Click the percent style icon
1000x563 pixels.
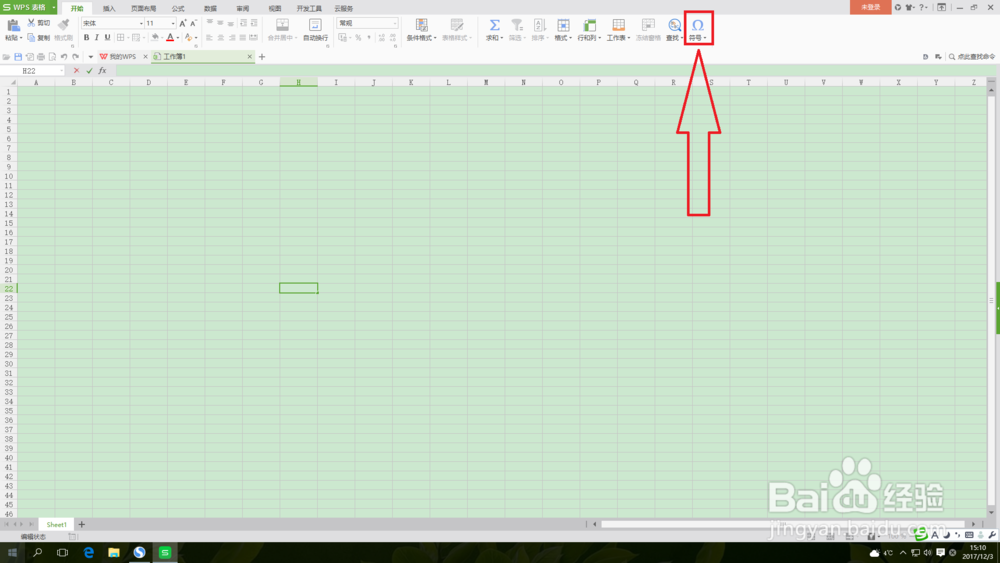(x=358, y=38)
